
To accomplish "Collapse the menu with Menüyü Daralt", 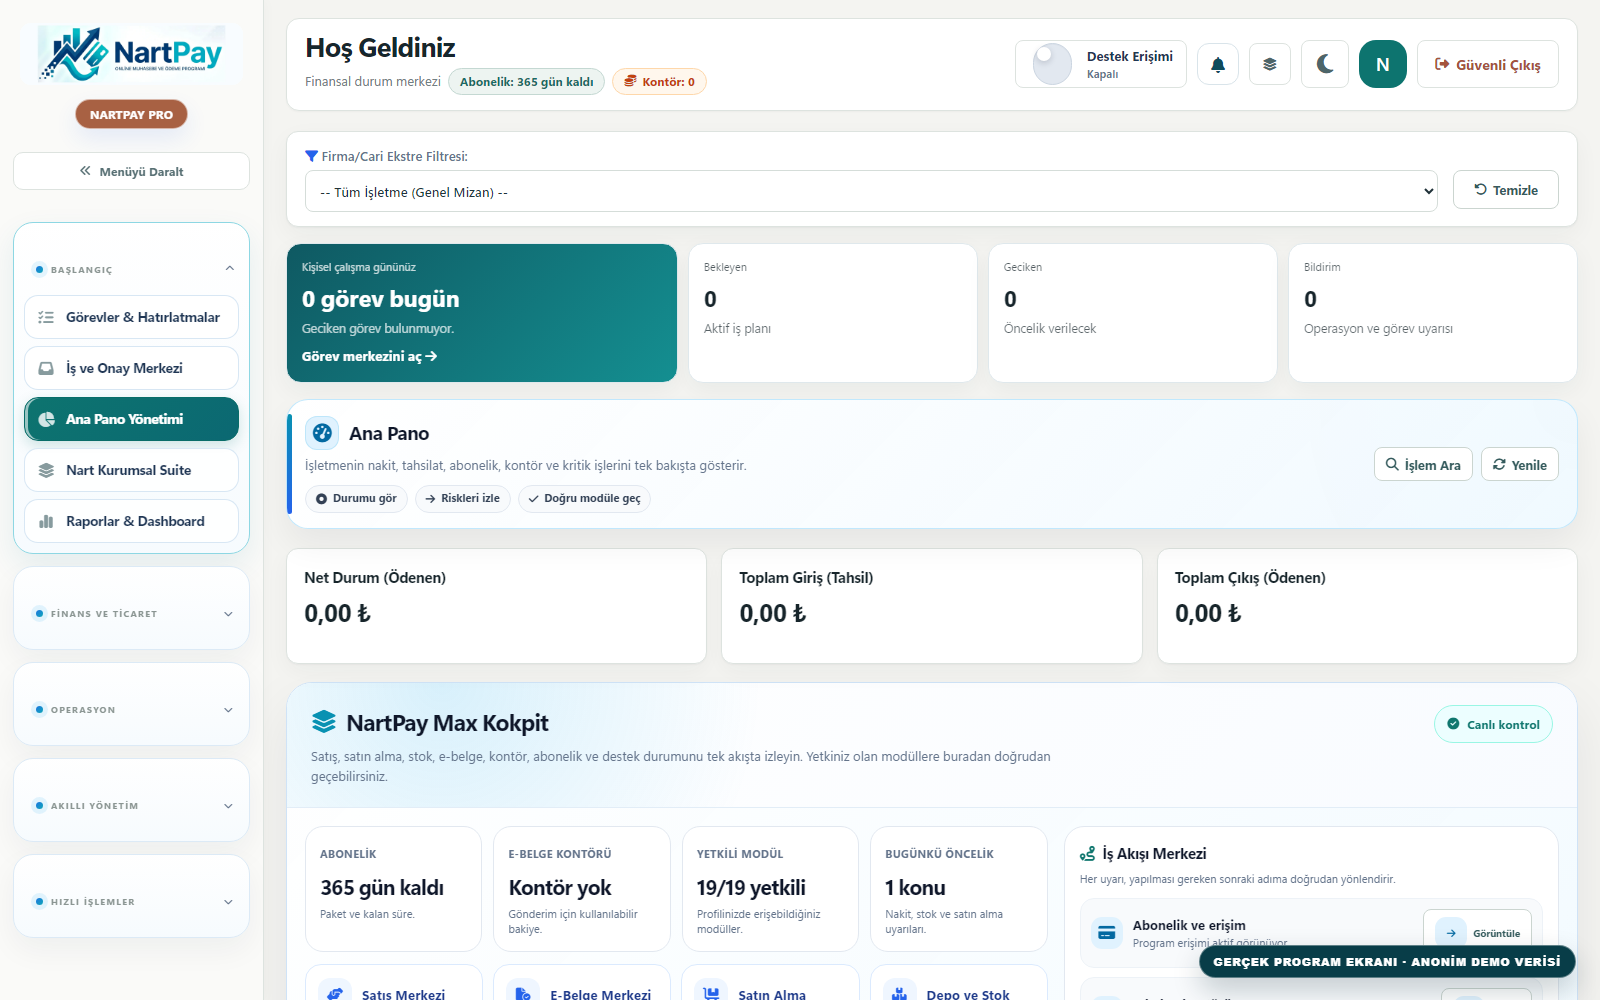I will coord(131,171).
